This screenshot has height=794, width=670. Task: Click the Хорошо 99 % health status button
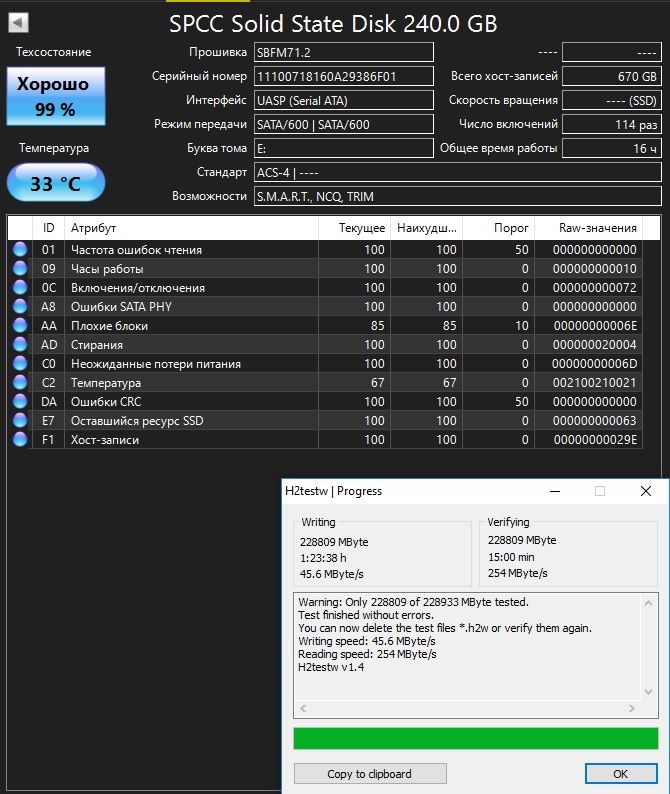tap(56, 96)
